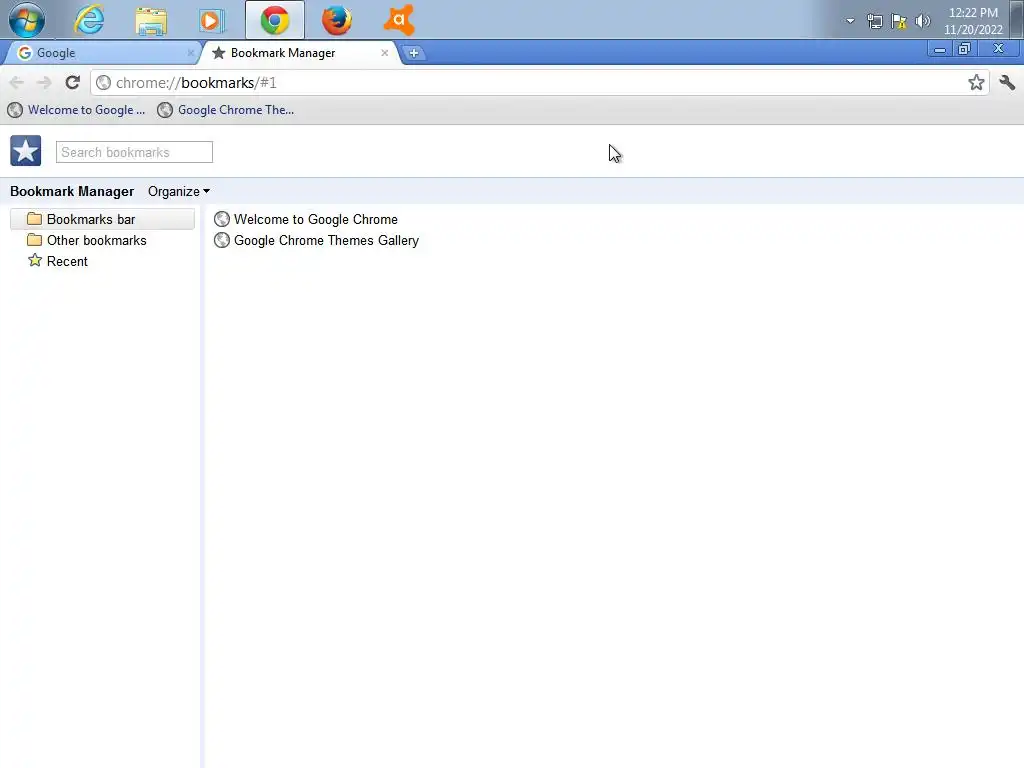Open the Action Center flag icon
Image resolution: width=1024 pixels, height=768 pixels.
point(899,22)
